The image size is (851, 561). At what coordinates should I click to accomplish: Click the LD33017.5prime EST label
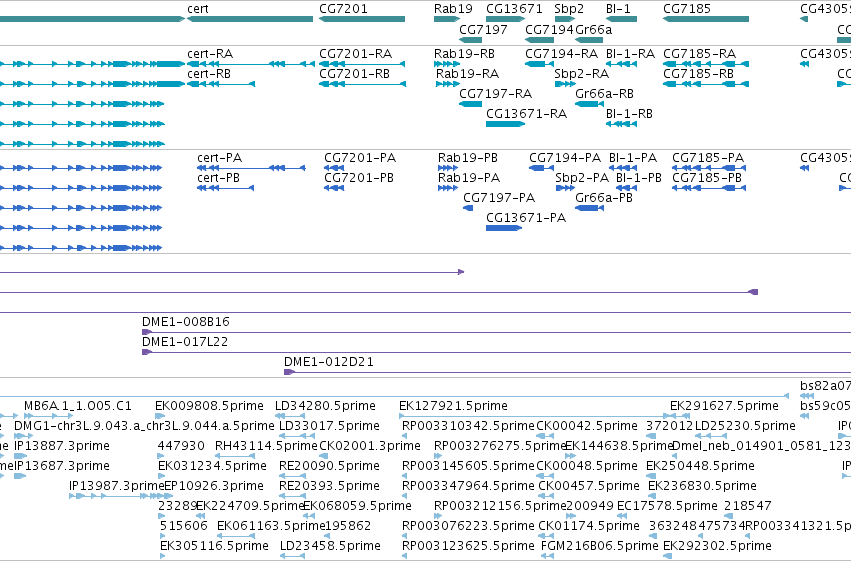click(x=329, y=426)
